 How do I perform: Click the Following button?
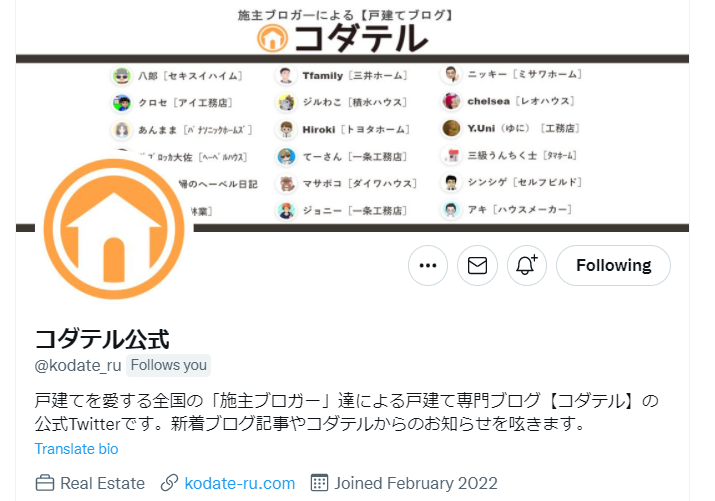613,265
